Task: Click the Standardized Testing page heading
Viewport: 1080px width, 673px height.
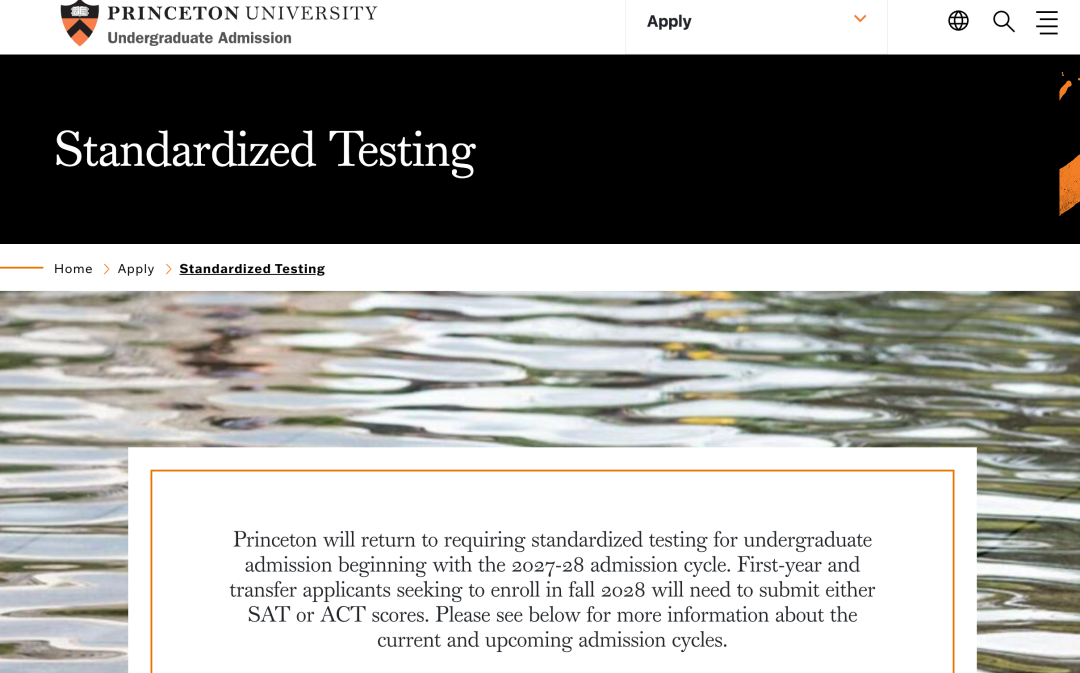Action: [x=265, y=150]
